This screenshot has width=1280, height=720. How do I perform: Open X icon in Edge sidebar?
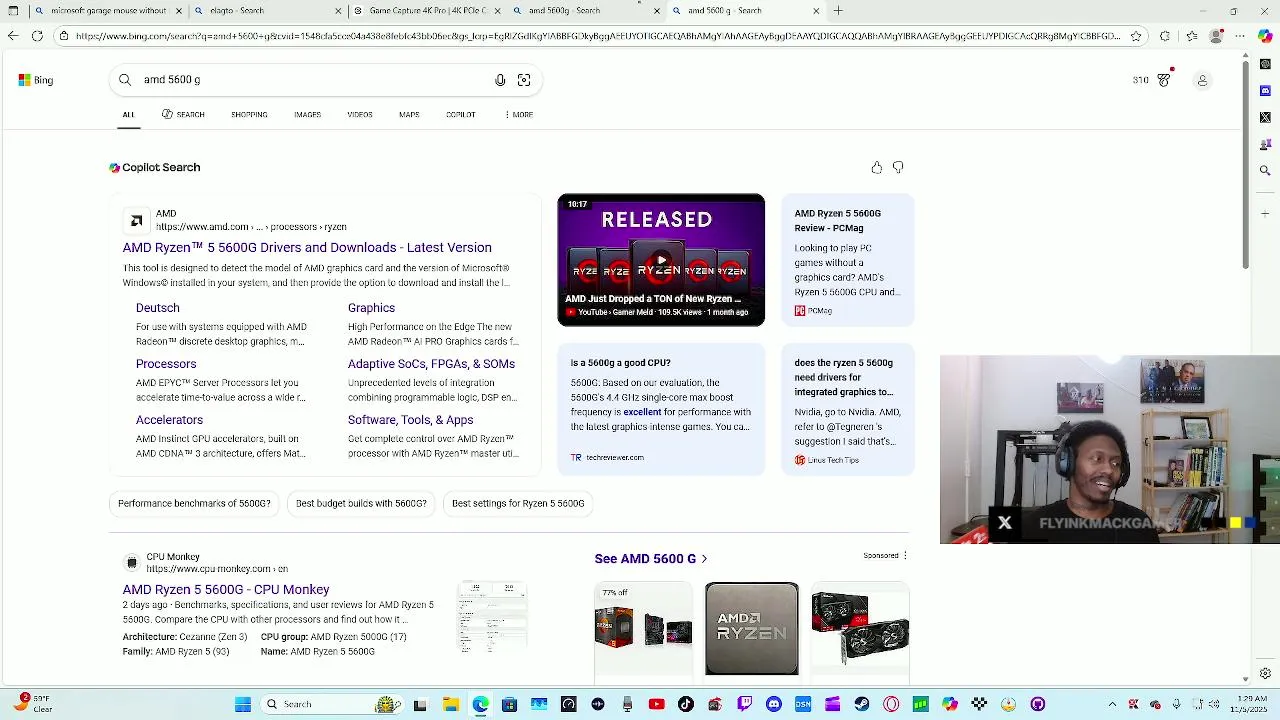click(x=1265, y=117)
